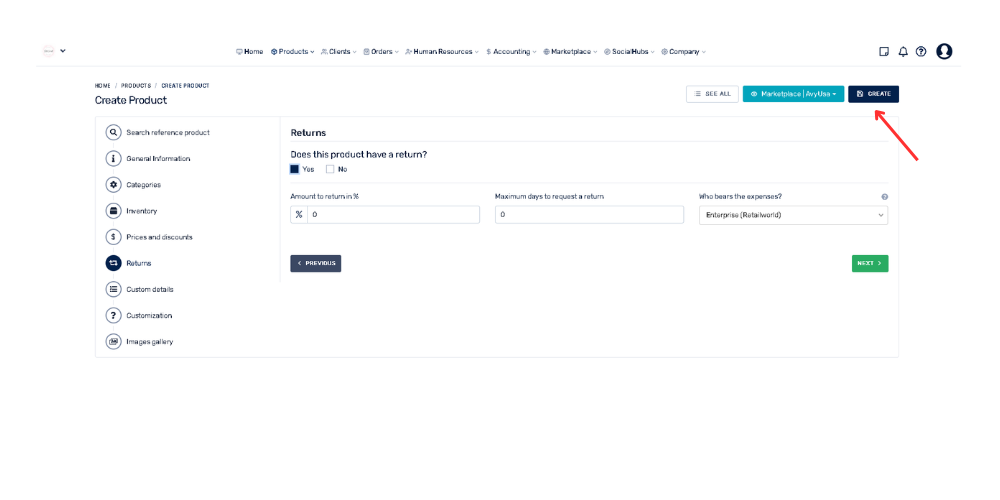Check the Yes return checkbox
This screenshot has height=500, width=1000.
click(x=295, y=169)
